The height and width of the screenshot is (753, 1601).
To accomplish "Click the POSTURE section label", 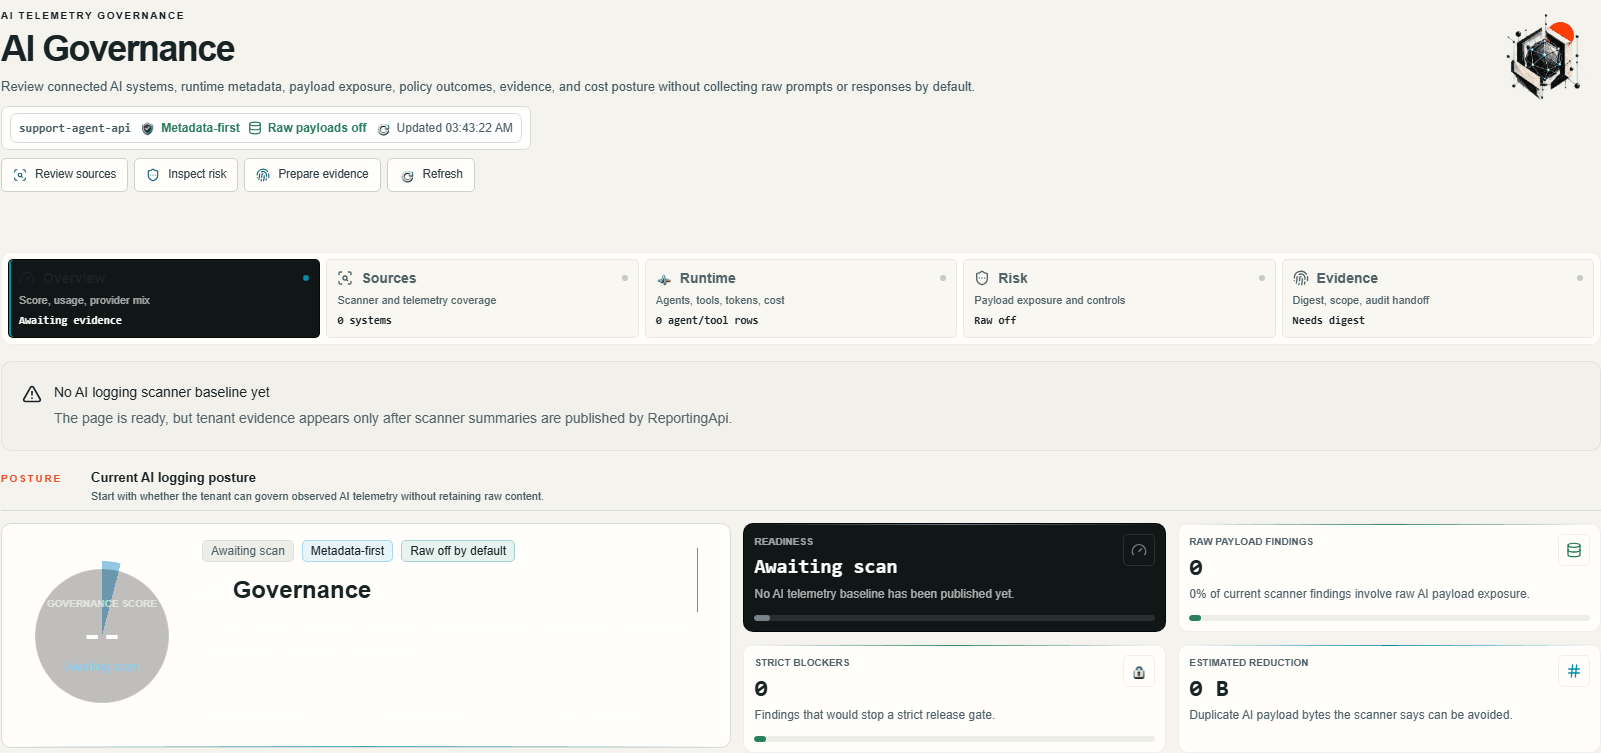I will [x=31, y=479].
